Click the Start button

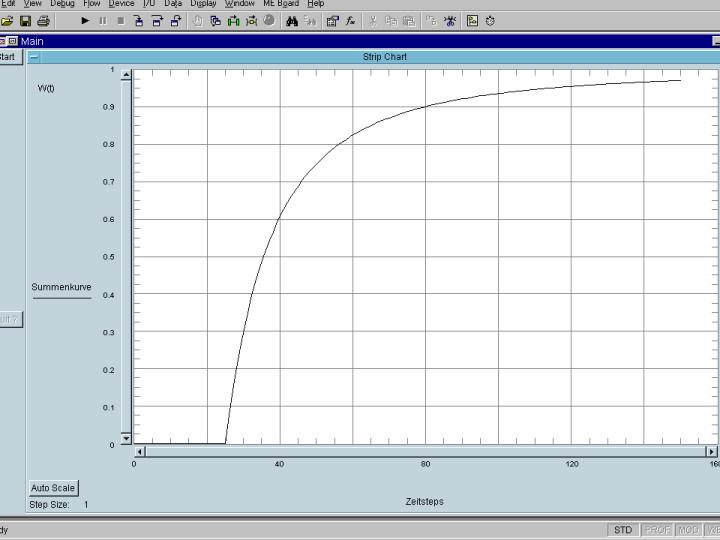pos(8,57)
